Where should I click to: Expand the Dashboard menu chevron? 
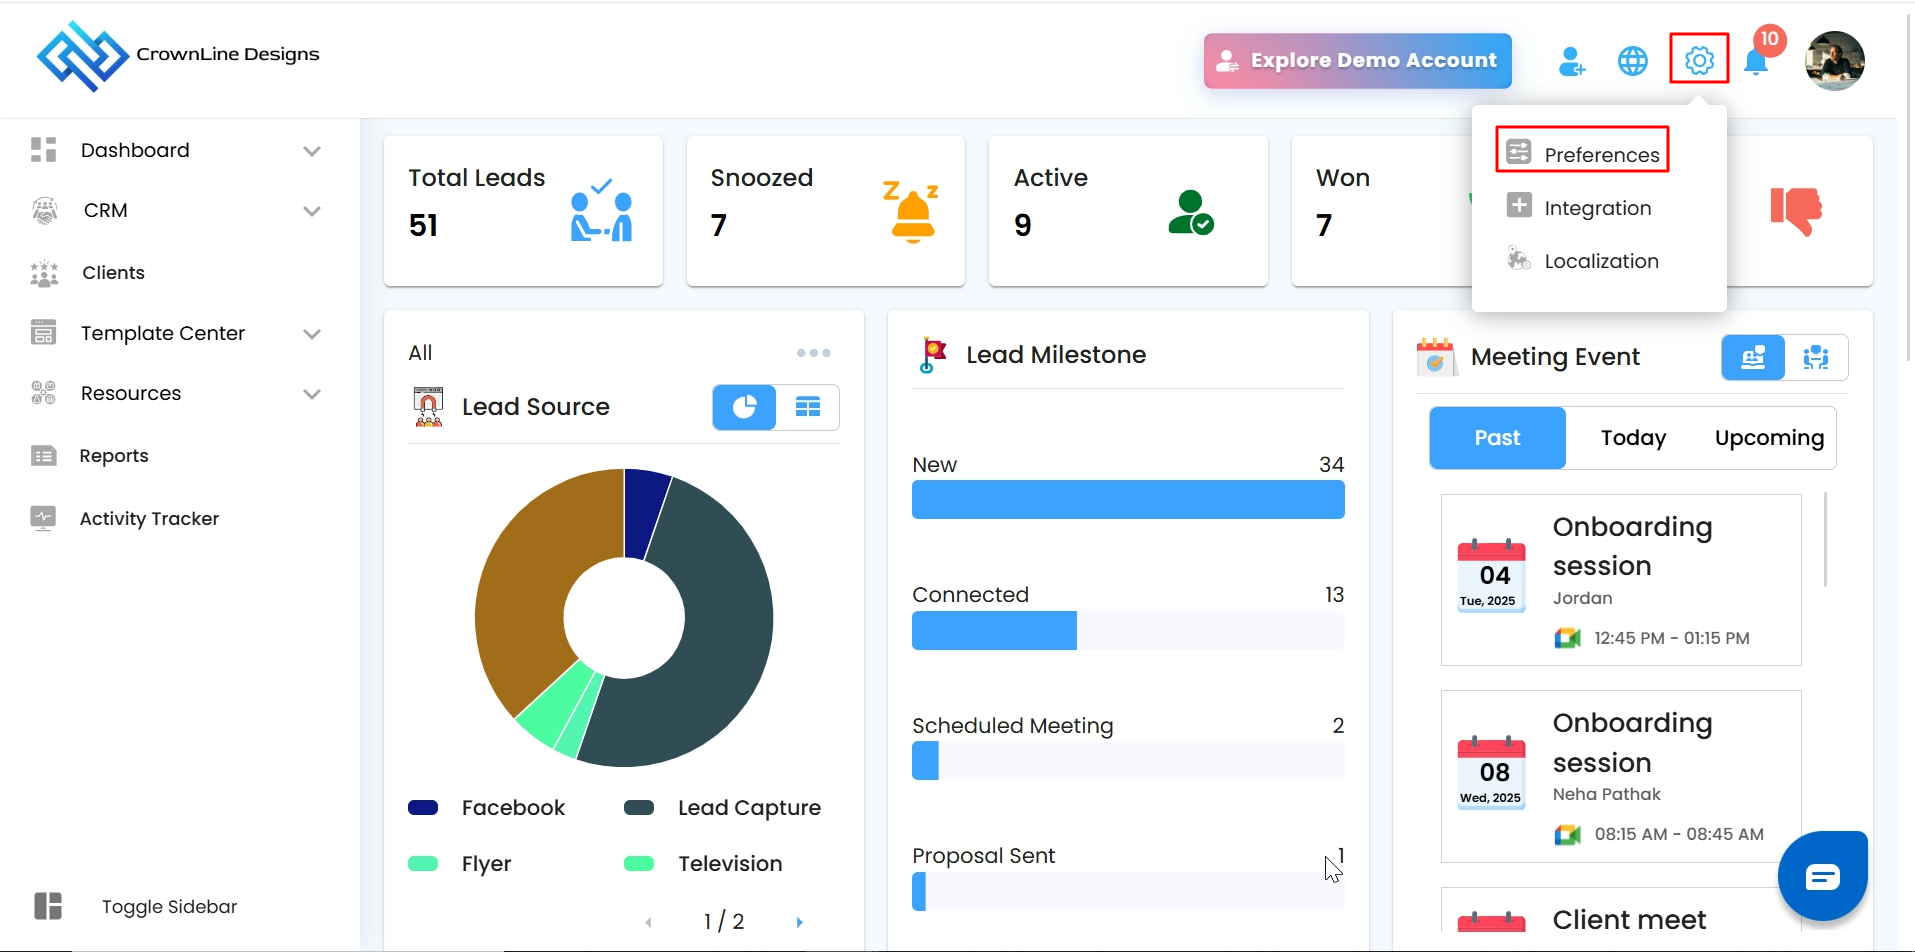[x=312, y=151]
